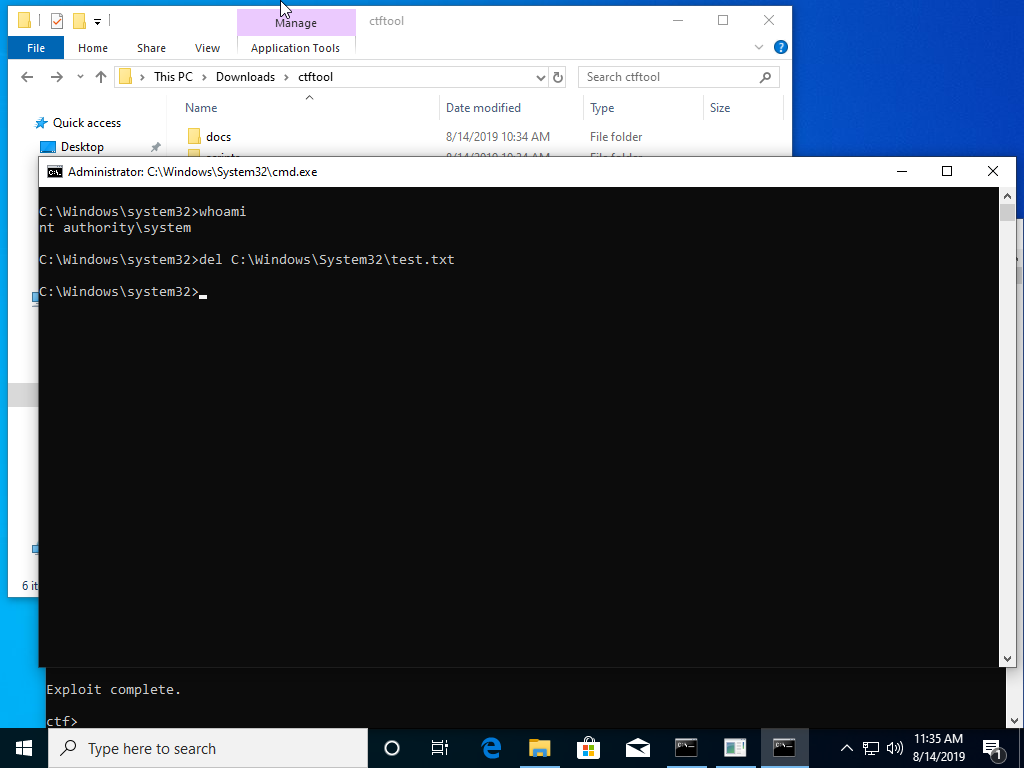The width and height of the screenshot is (1024, 768).
Task: Click Downloads in address breadcrumb
Action: coord(246,77)
